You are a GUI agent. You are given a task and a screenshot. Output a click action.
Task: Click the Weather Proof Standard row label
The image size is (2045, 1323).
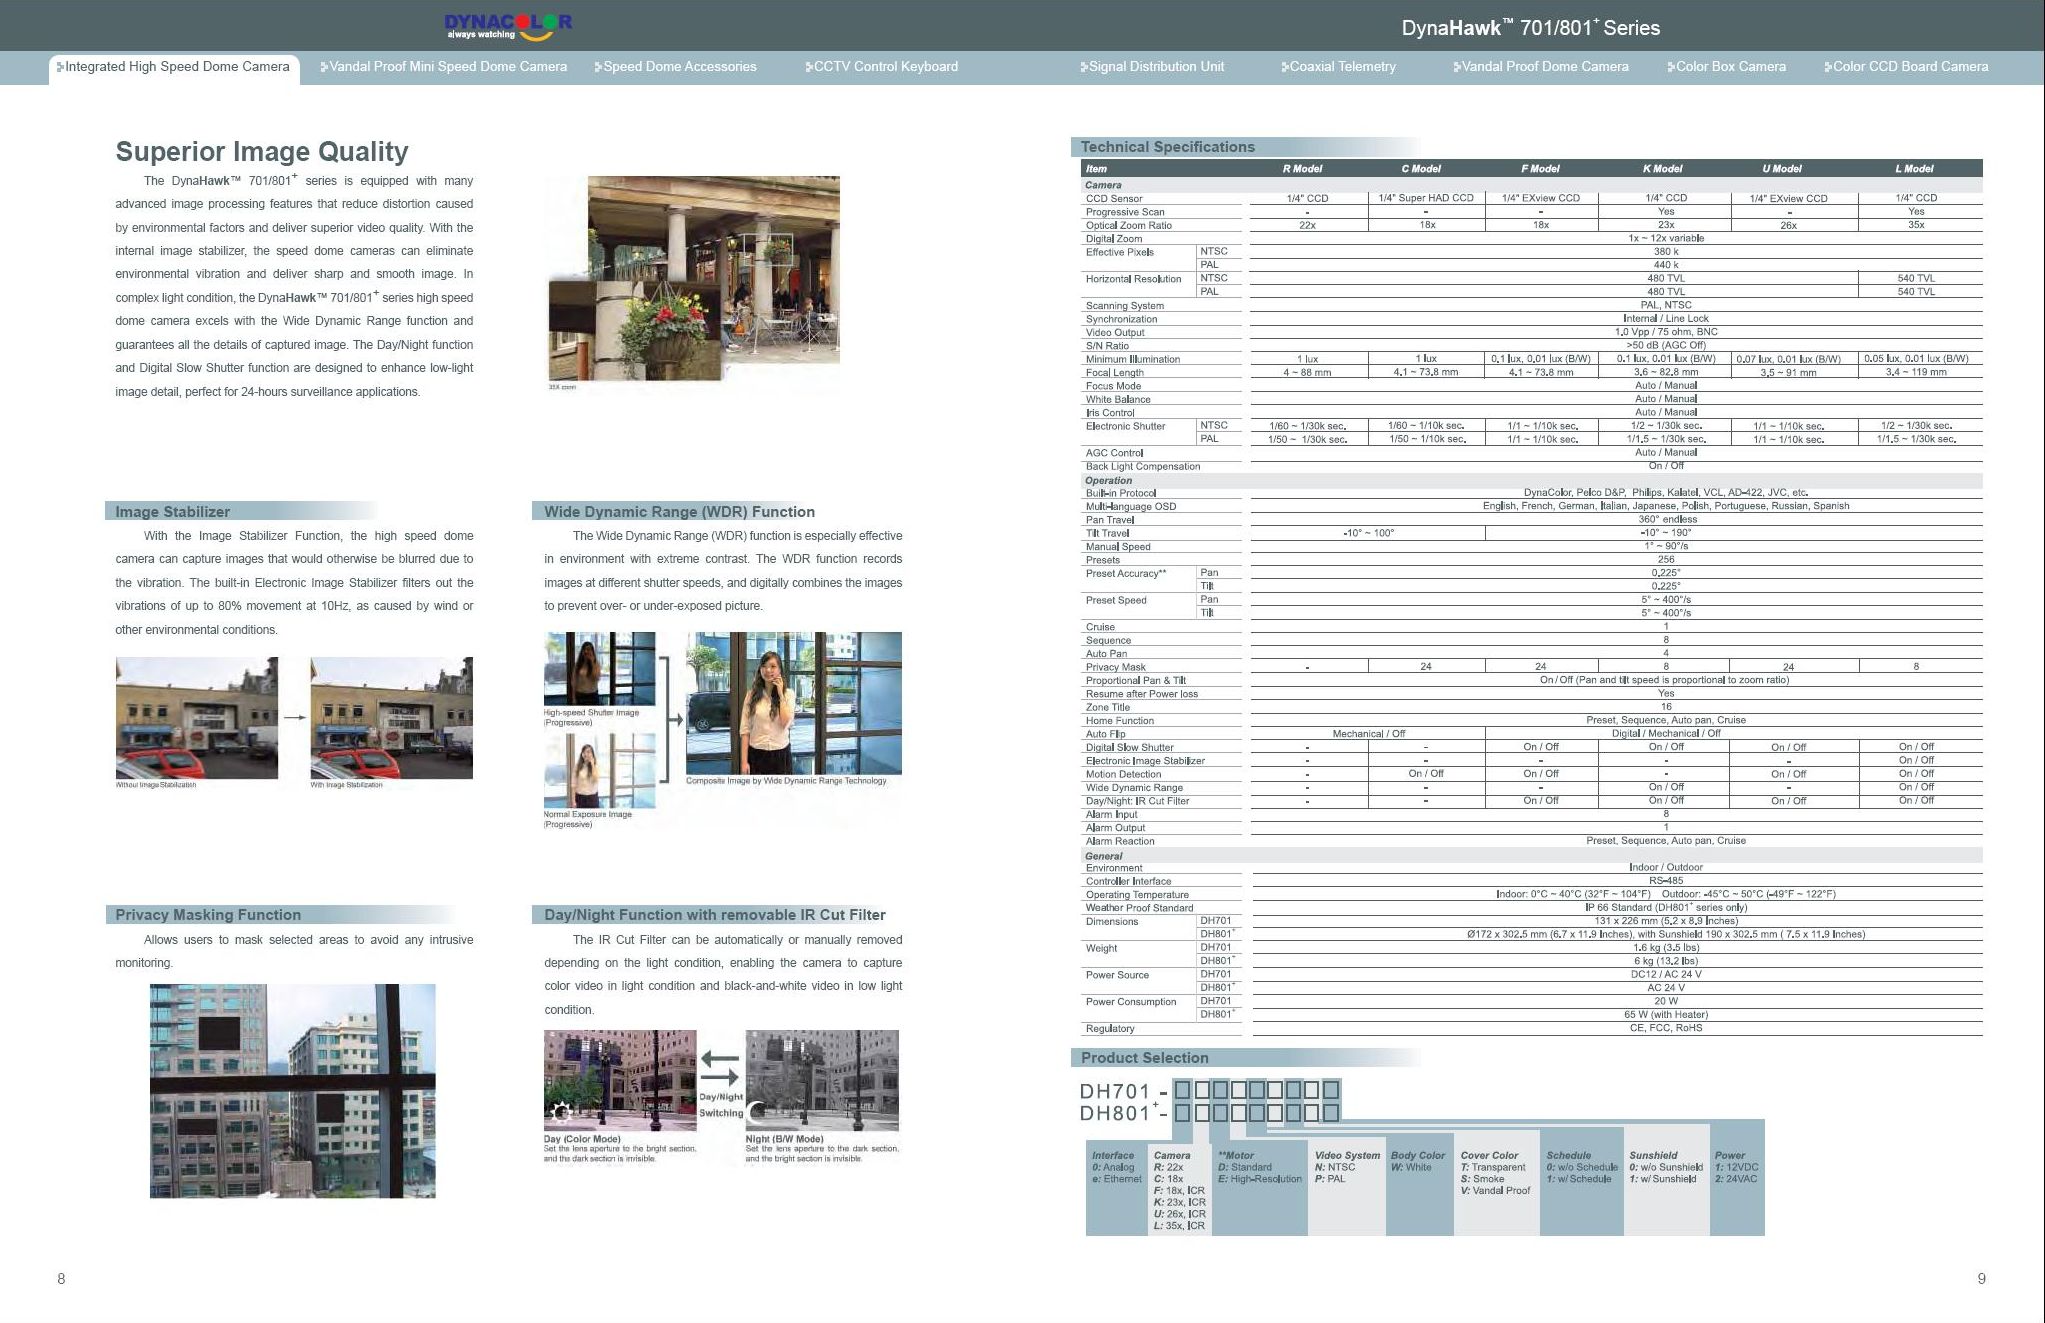point(1139,908)
